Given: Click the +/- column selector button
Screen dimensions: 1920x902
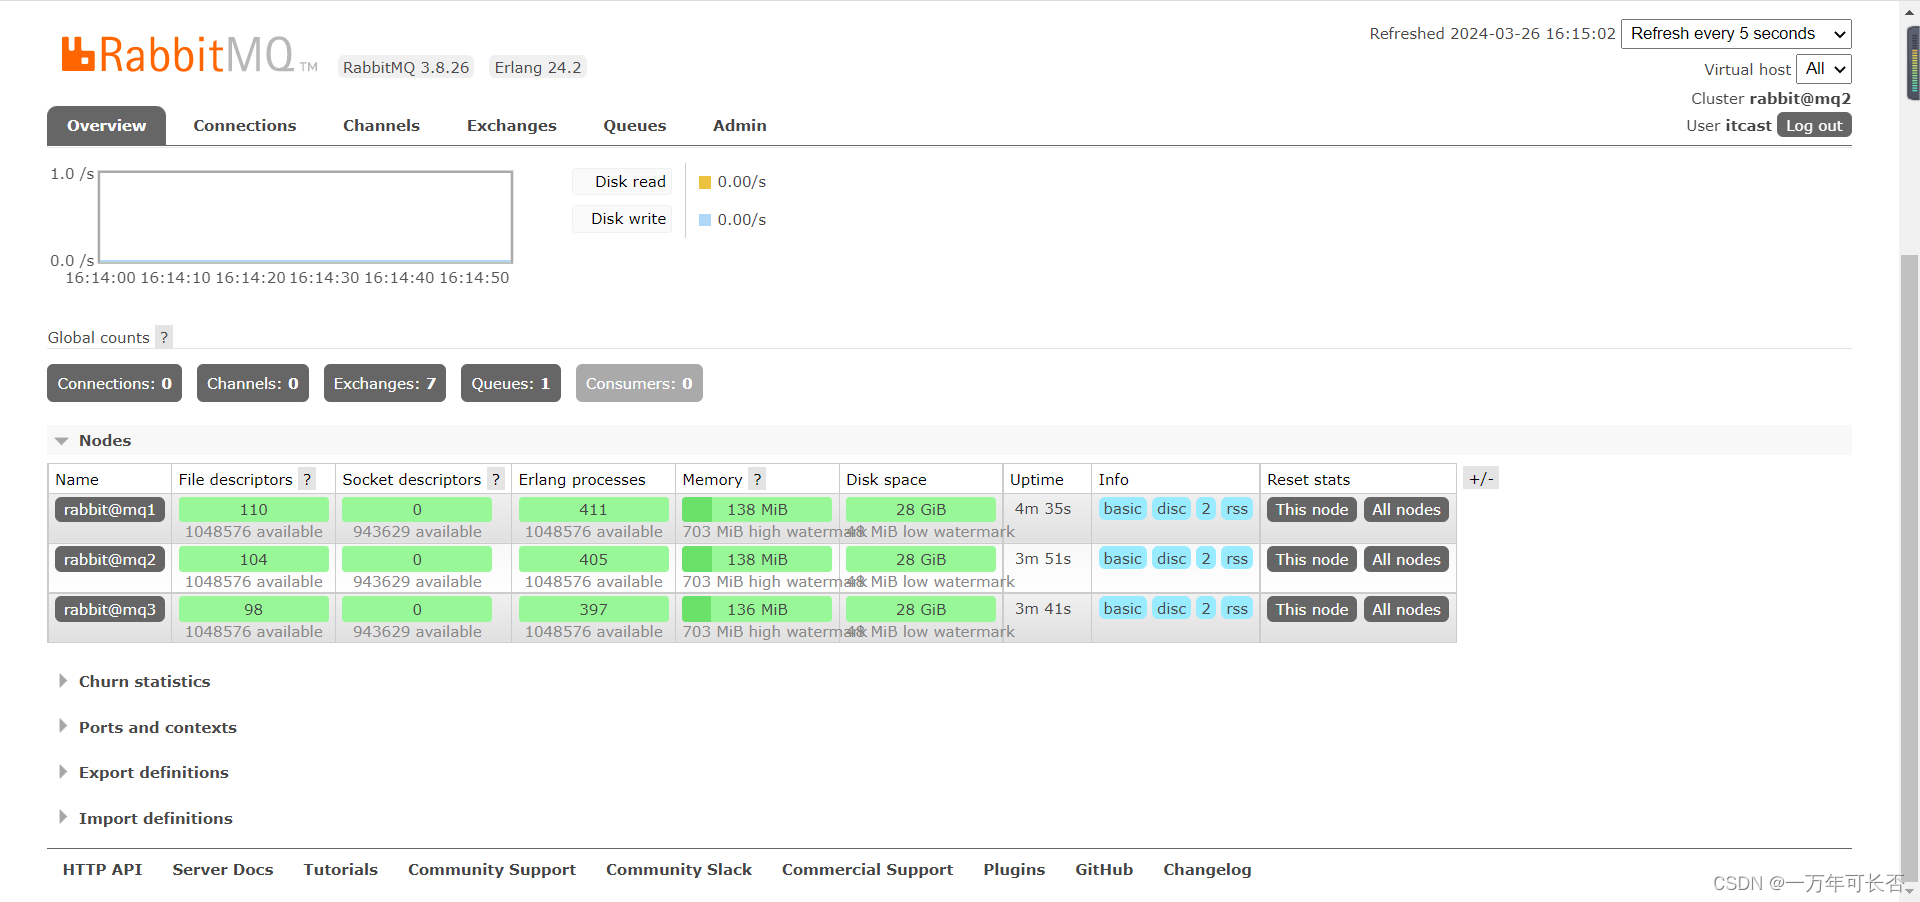Looking at the screenshot, I should [1481, 478].
